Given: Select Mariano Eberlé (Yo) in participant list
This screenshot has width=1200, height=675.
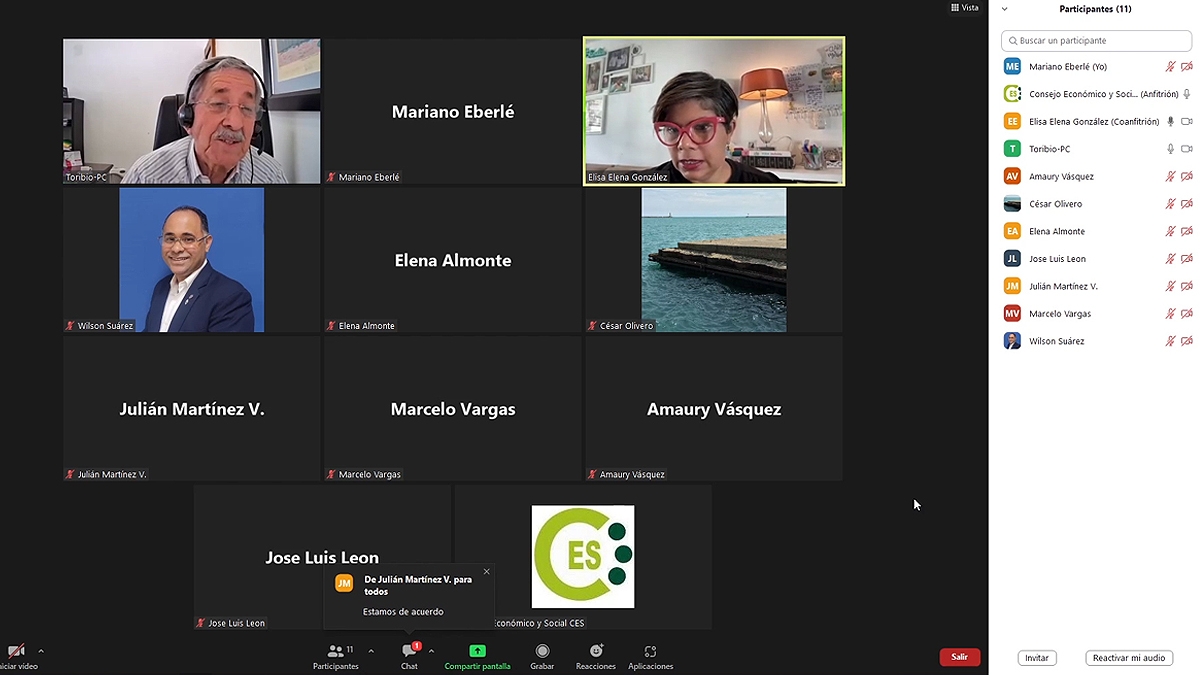Looking at the screenshot, I should tap(1096, 67).
